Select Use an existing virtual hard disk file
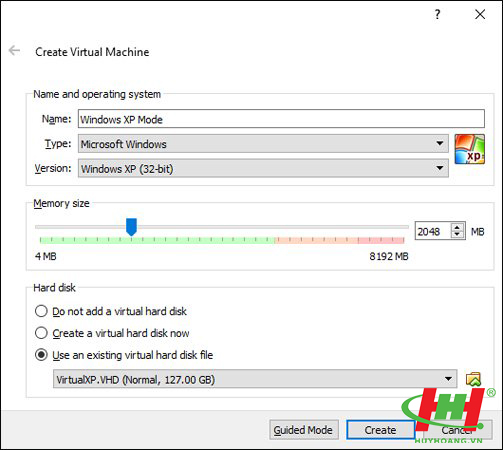The image size is (503, 450). pyautogui.click(x=41, y=355)
